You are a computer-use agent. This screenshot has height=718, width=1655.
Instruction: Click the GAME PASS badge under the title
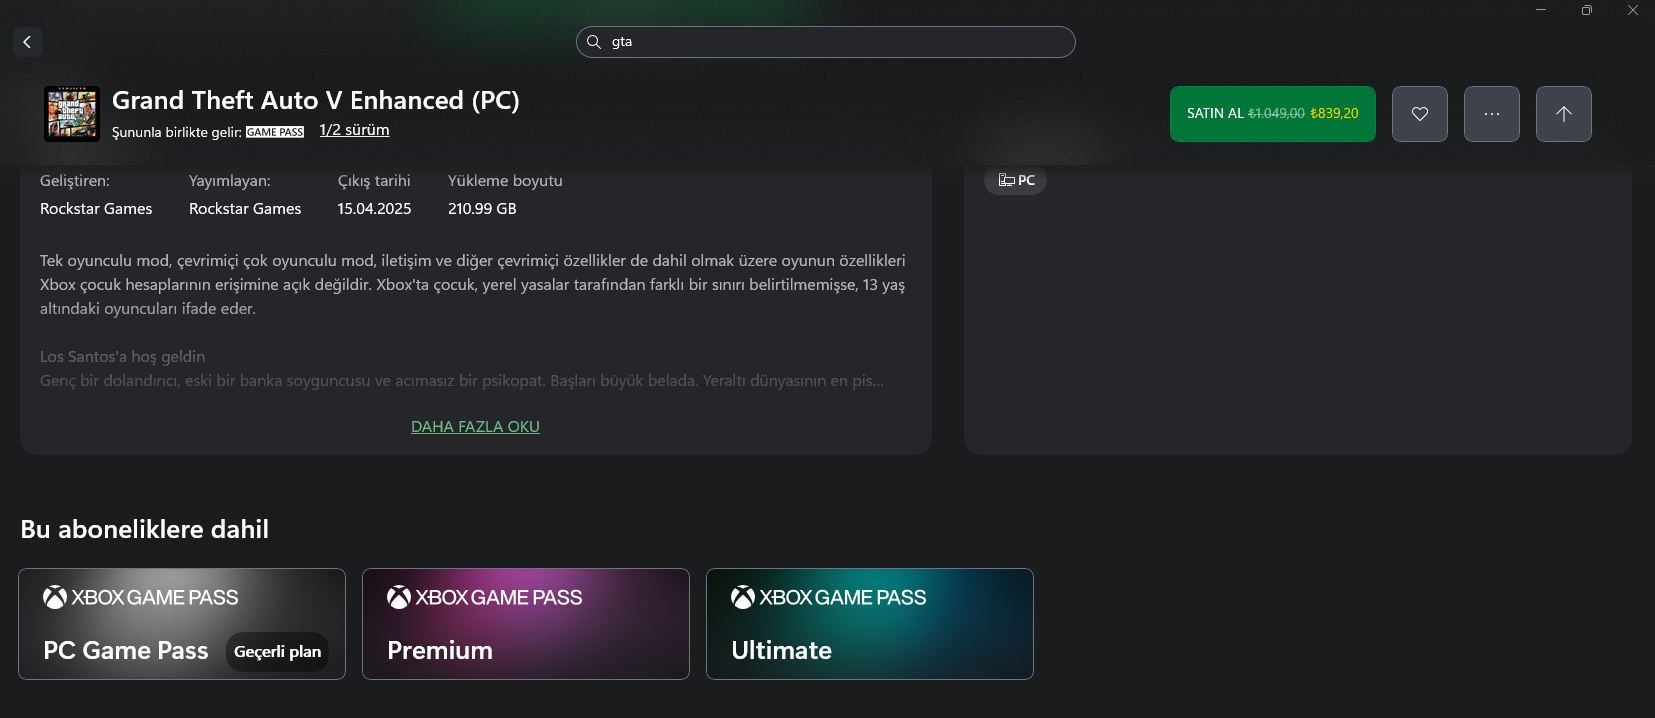click(275, 132)
